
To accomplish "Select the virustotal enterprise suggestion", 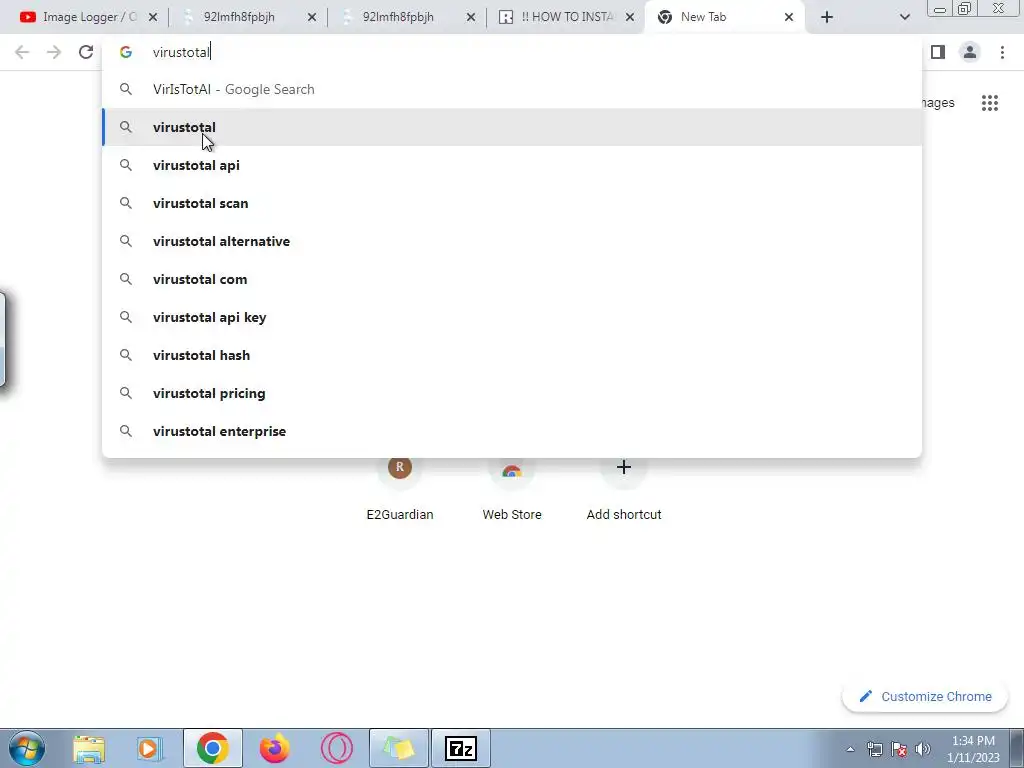I will click(x=512, y=431).
